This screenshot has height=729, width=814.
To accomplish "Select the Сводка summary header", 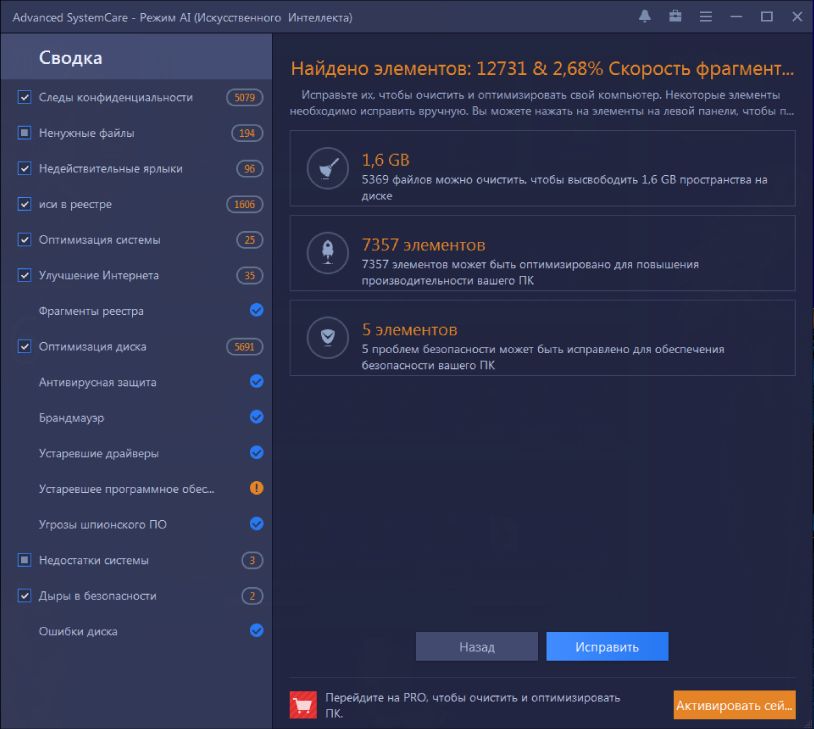I will 70,58.
